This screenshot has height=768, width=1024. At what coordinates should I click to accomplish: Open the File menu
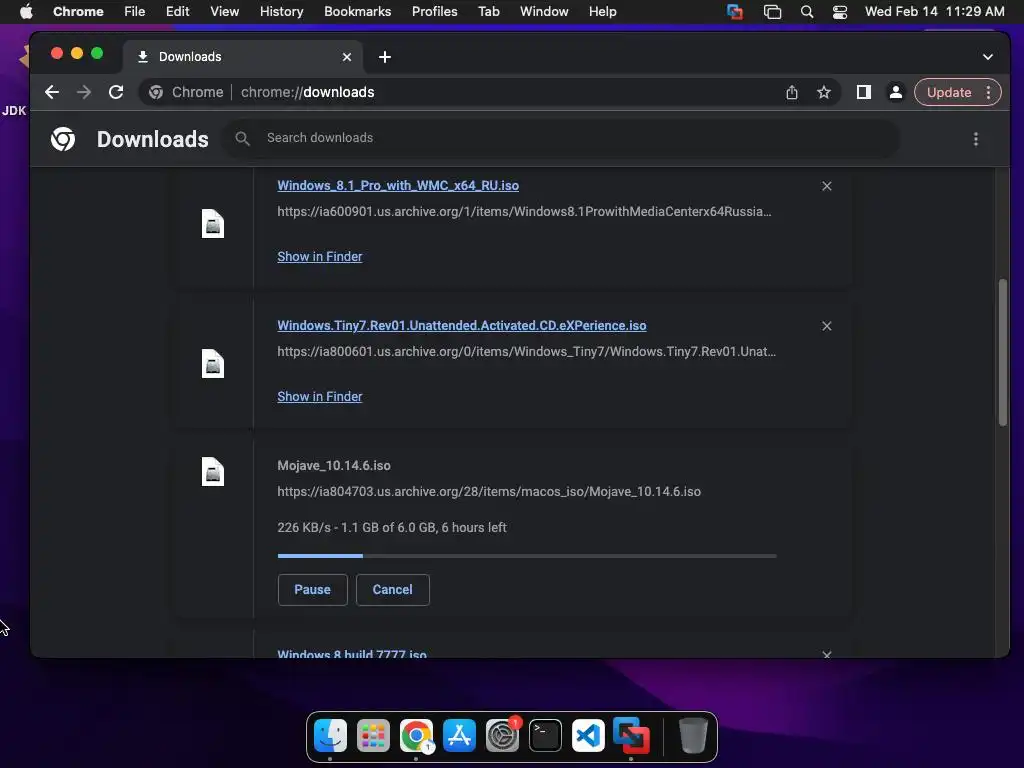pos(135,12)
